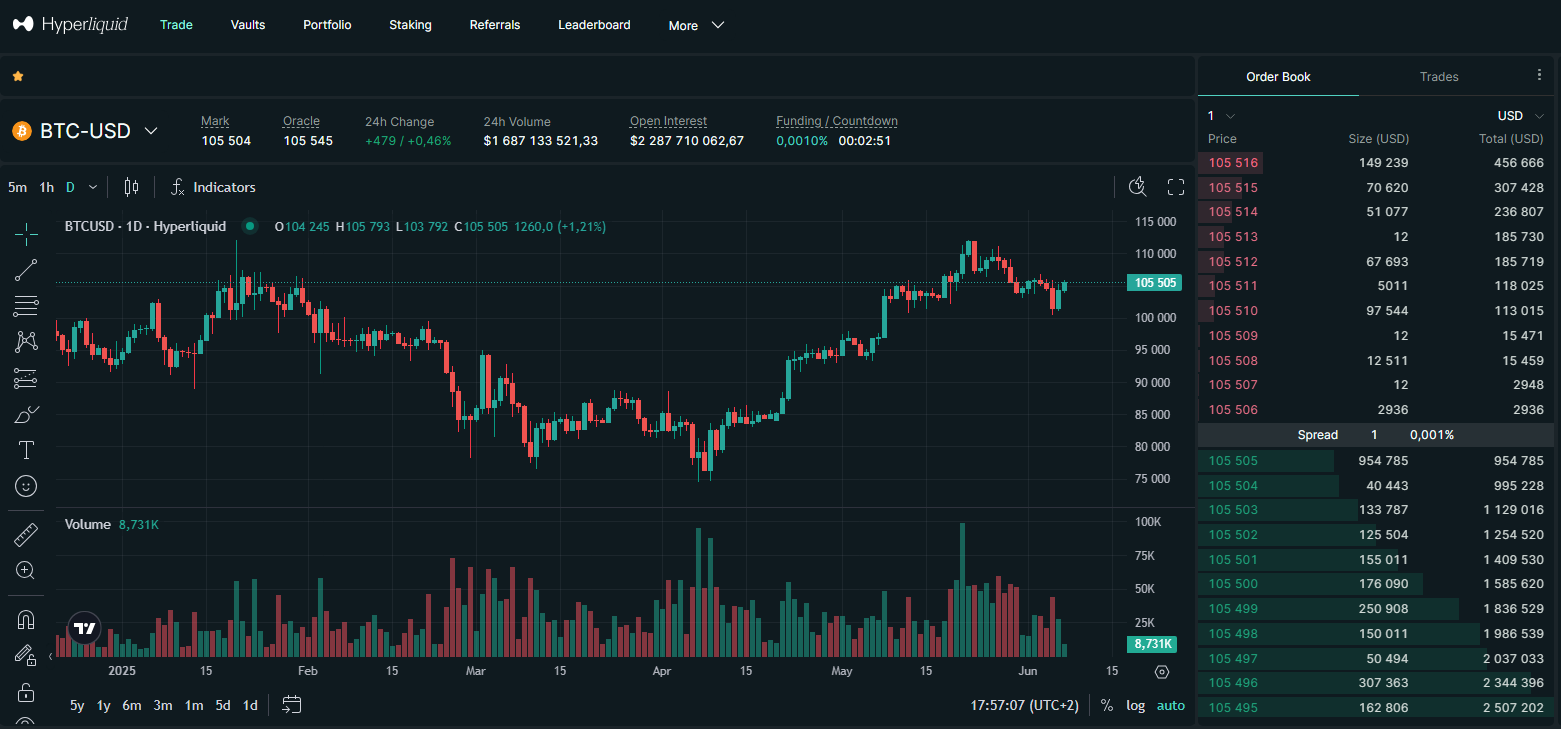Image resolution: width=1561 pixels, height=729 pixels.
Task: Toggle lock all drawings padlock
Action: tap(27, 692)
